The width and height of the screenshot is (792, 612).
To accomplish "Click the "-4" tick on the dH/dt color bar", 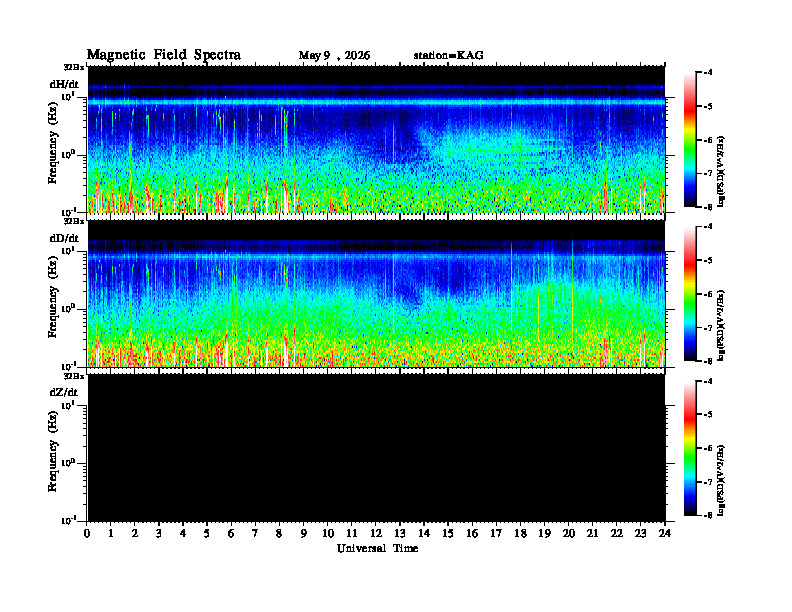I will pyautogui.click(x=708, y=73).
